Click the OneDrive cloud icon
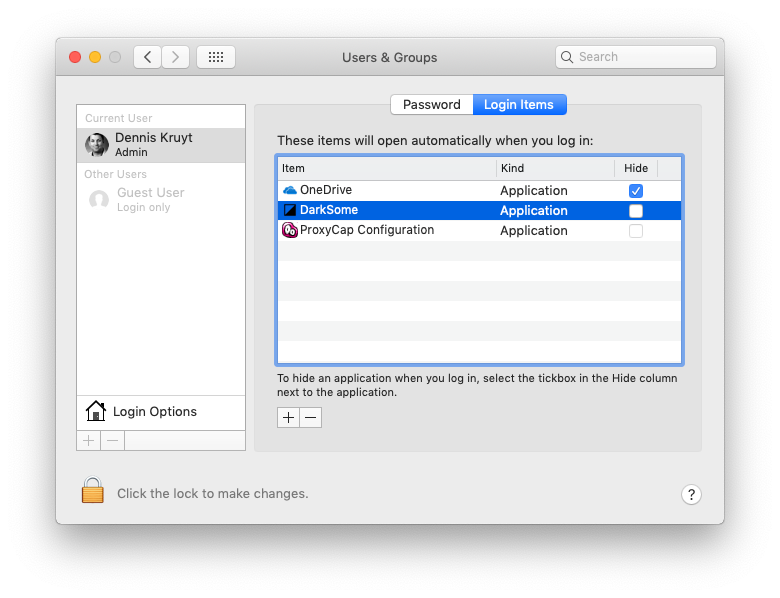The width and height of the screenshot is (780, 598). pos(290,190)
